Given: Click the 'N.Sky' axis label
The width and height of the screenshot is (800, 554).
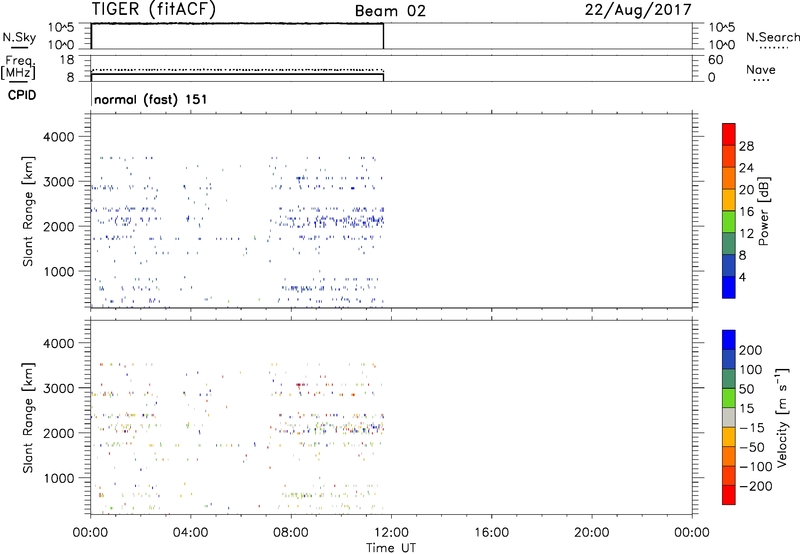Looking at the screenshot, I should click(19, 38).
